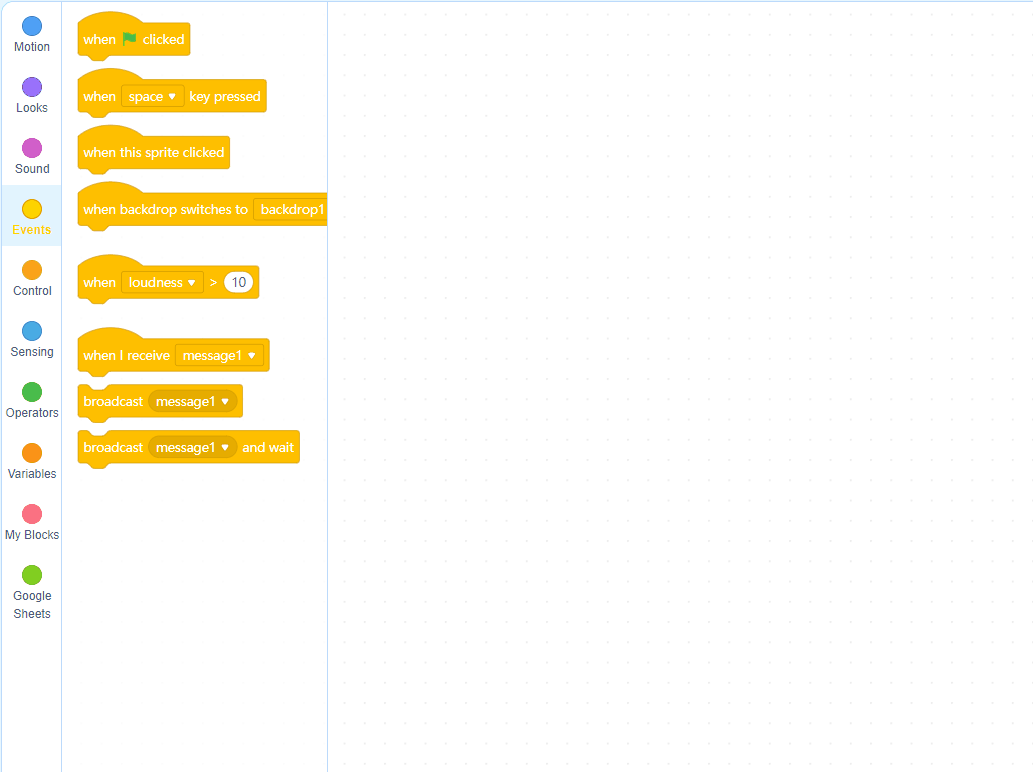Image resolution: width=1033 pixels, height=772 pixels.
Task: Open the Google Sheets extension category
Action: pos(32,593)
